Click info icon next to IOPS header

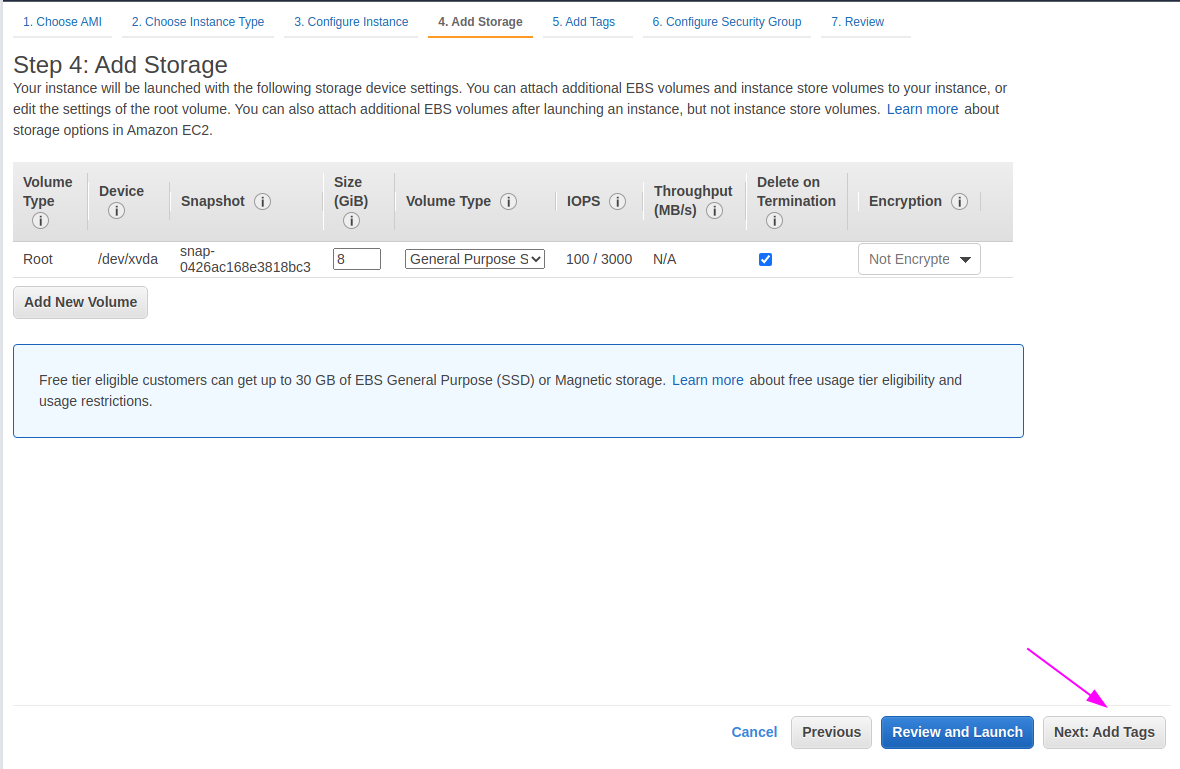(618, 201)
